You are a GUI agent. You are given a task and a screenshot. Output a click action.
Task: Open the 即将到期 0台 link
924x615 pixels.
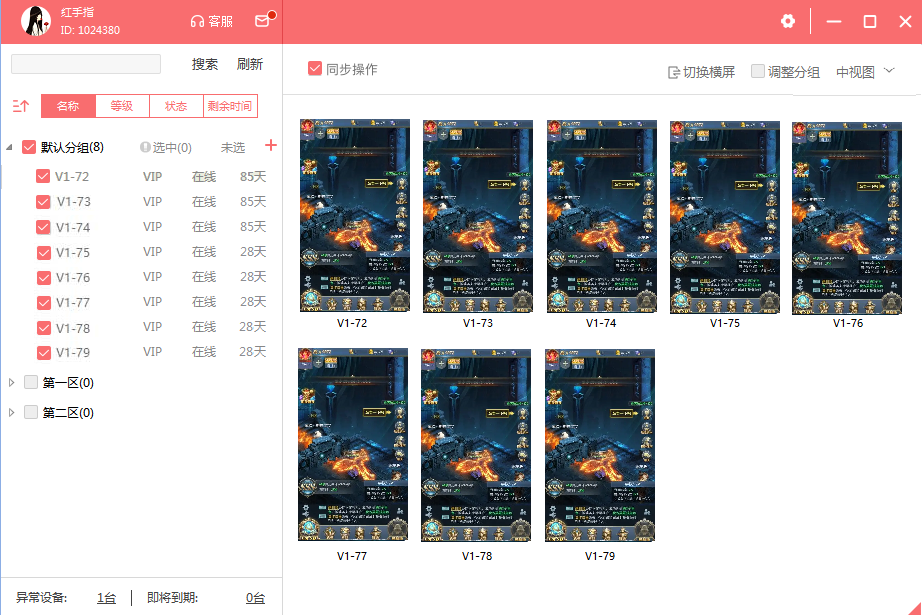point(255,598)
